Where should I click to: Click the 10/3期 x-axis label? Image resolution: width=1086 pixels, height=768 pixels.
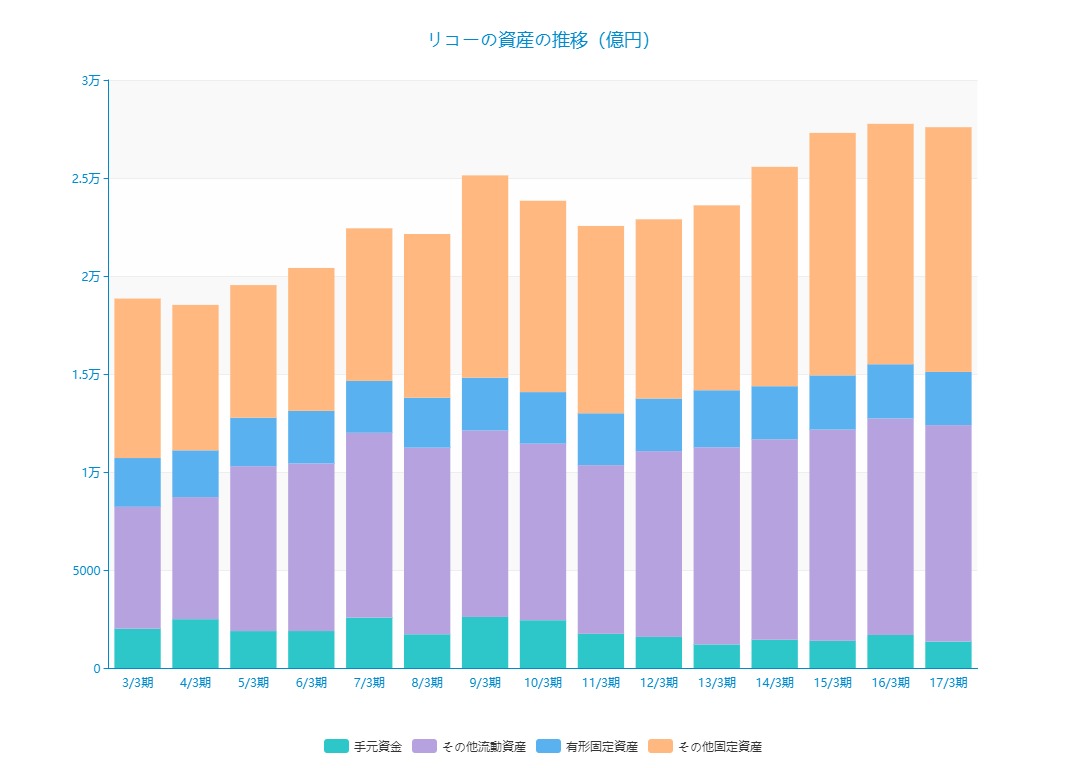coord(543,683)
